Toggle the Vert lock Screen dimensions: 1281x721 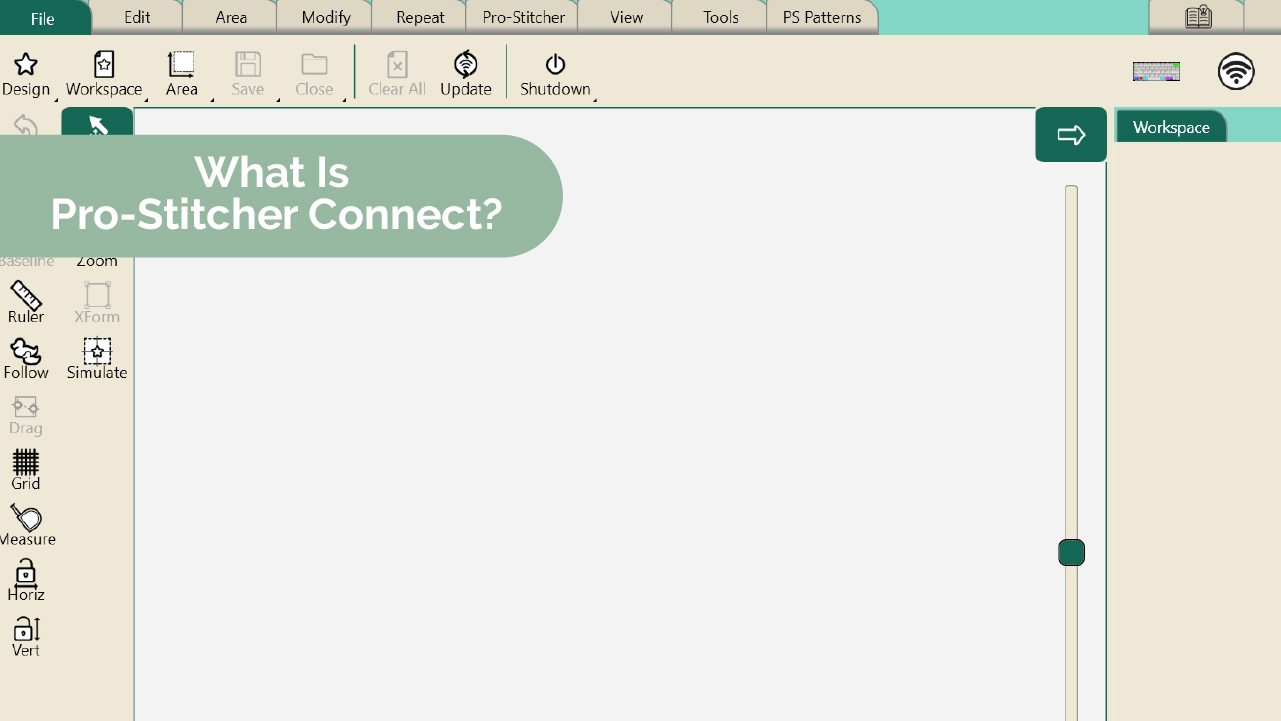click(25, 630)
